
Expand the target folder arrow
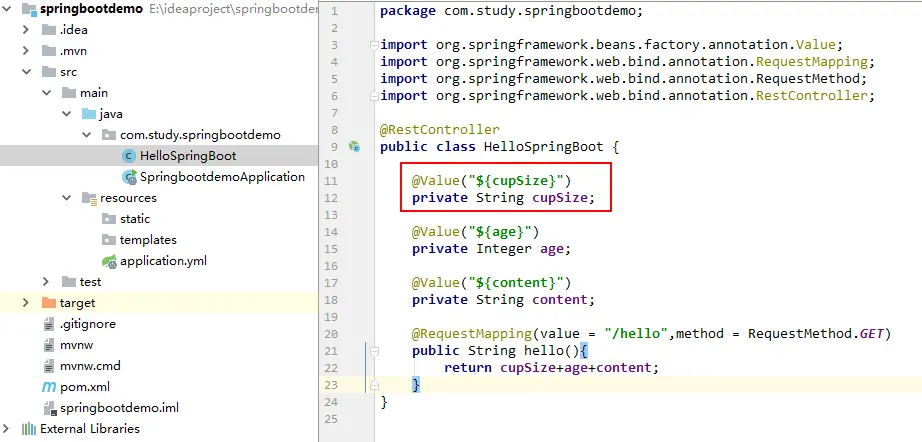[x=25, y=303]
